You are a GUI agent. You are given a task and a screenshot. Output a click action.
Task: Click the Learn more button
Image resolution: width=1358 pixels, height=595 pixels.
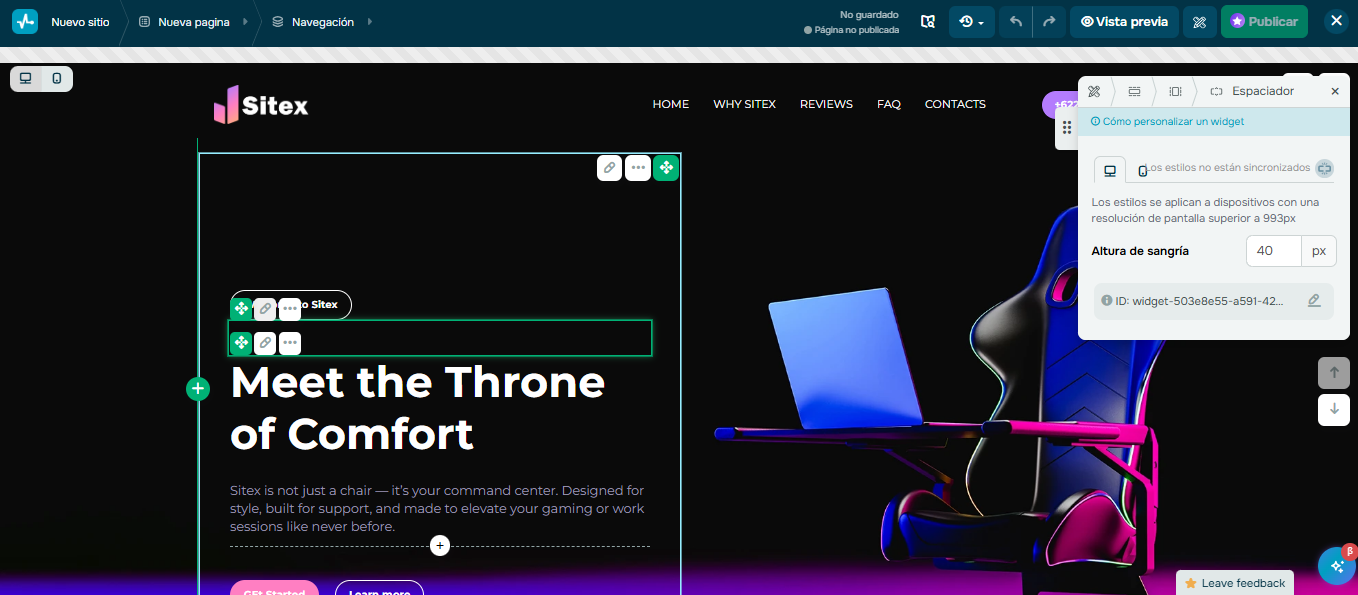(379, 588)
